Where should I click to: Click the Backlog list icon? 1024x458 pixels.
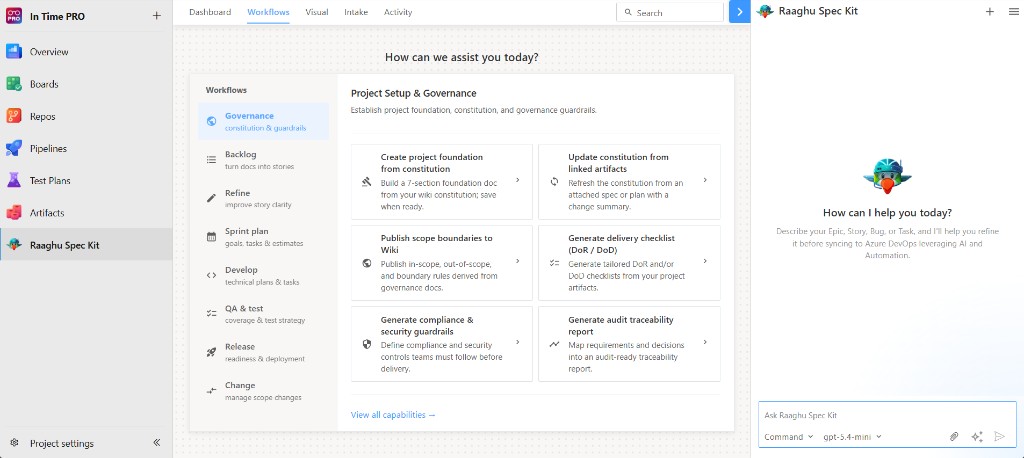coord(211,159)
